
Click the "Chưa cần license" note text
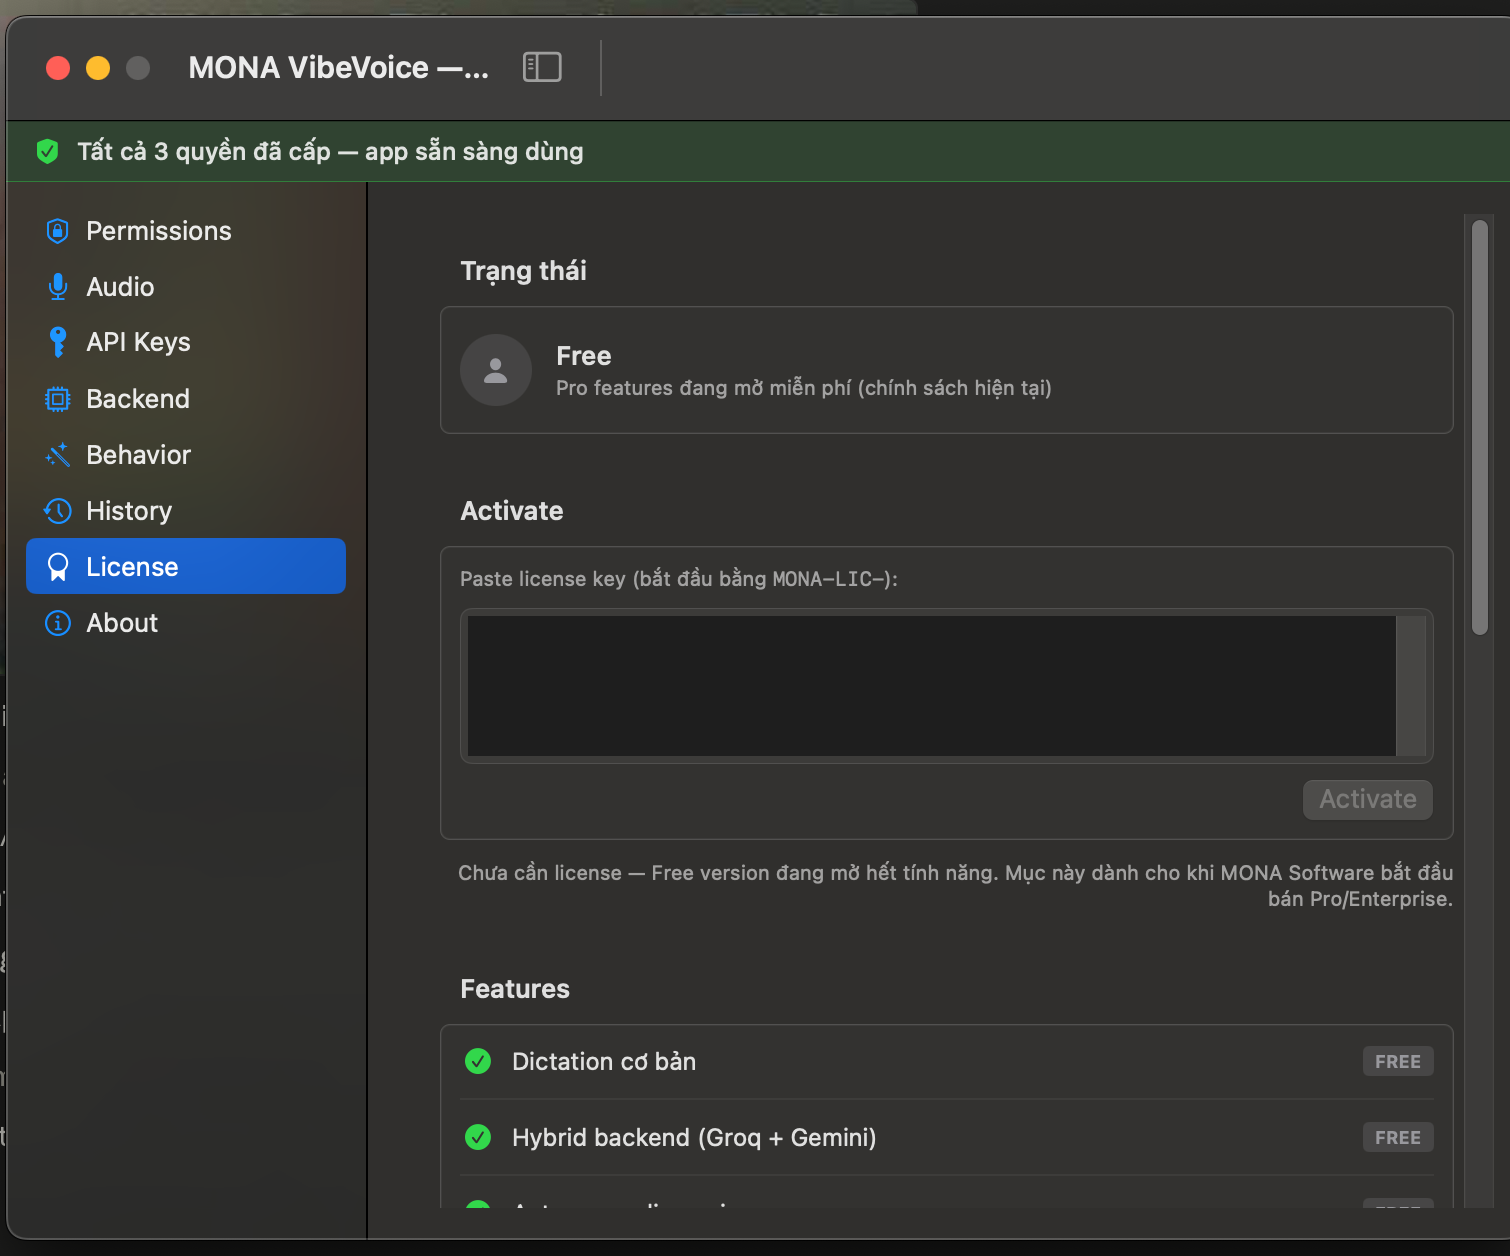(x=955, y=886)
